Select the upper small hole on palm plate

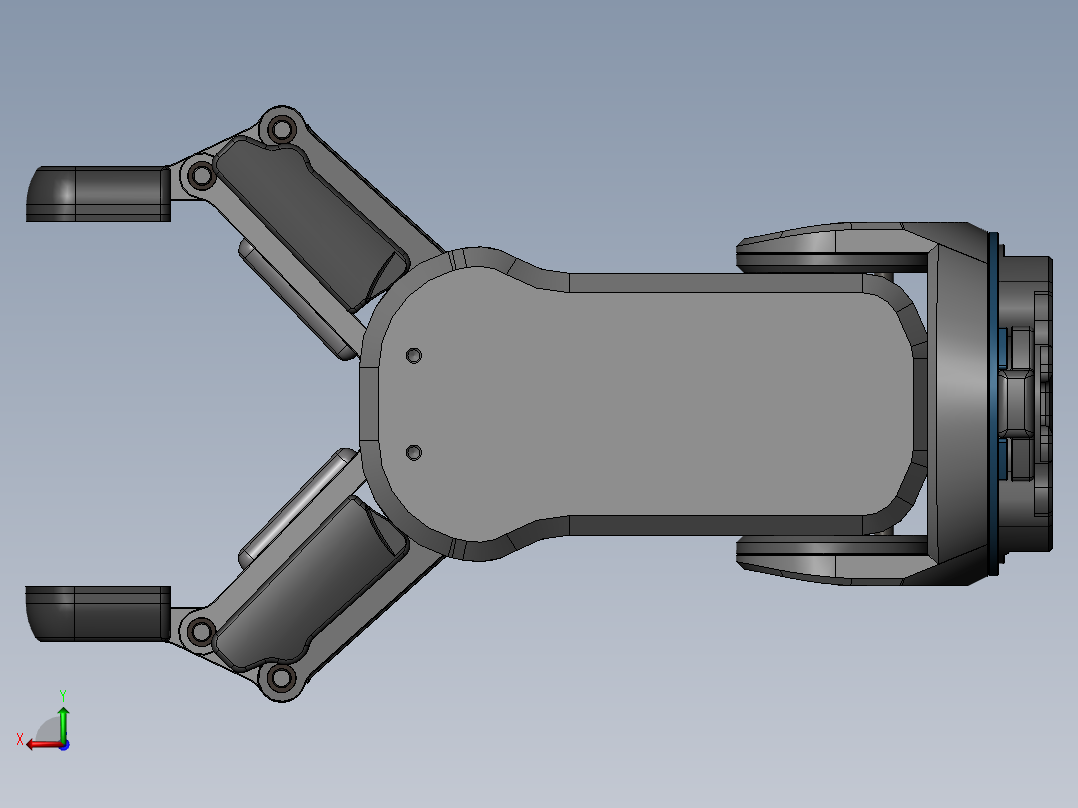[414, 355]
